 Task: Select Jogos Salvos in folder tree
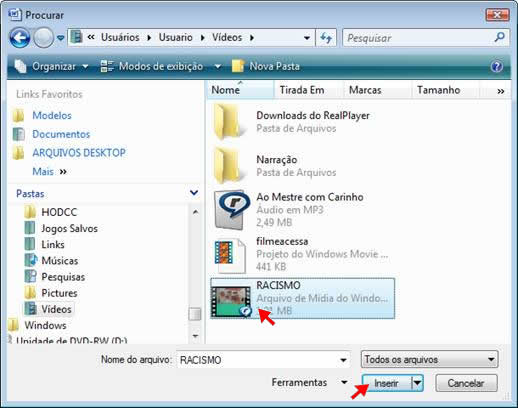tap(69, 228)
